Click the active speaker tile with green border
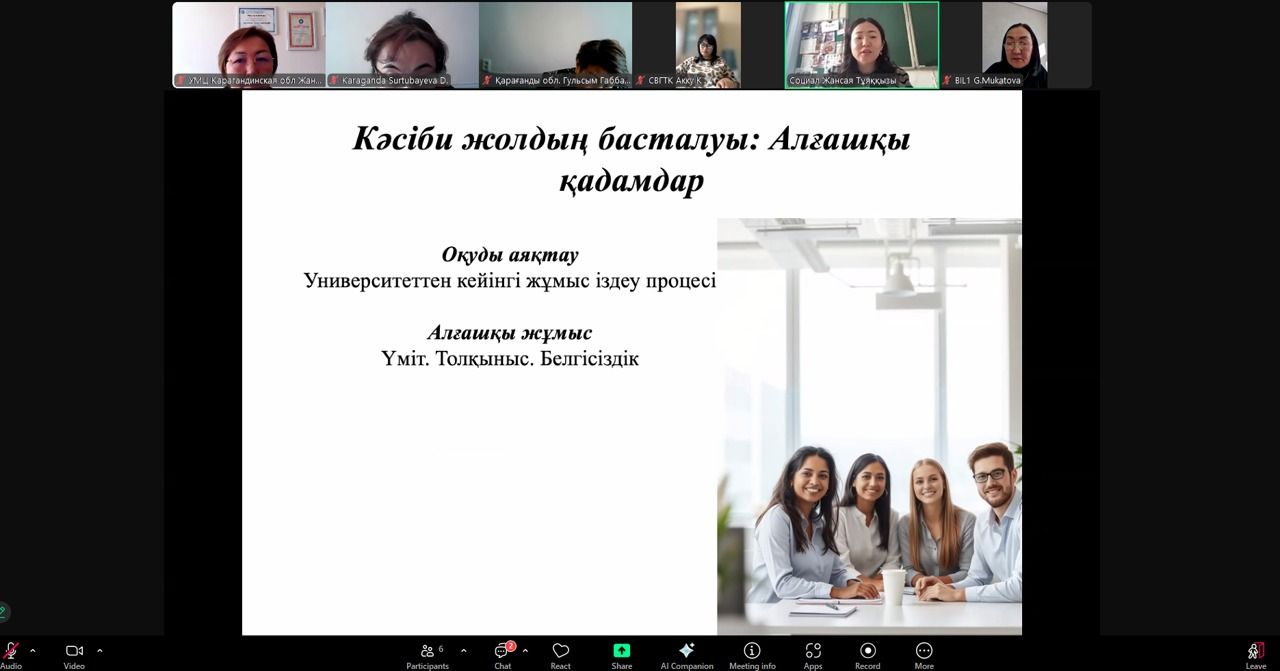This screenshot has width=1280, height=671. [x=862, y=45]
